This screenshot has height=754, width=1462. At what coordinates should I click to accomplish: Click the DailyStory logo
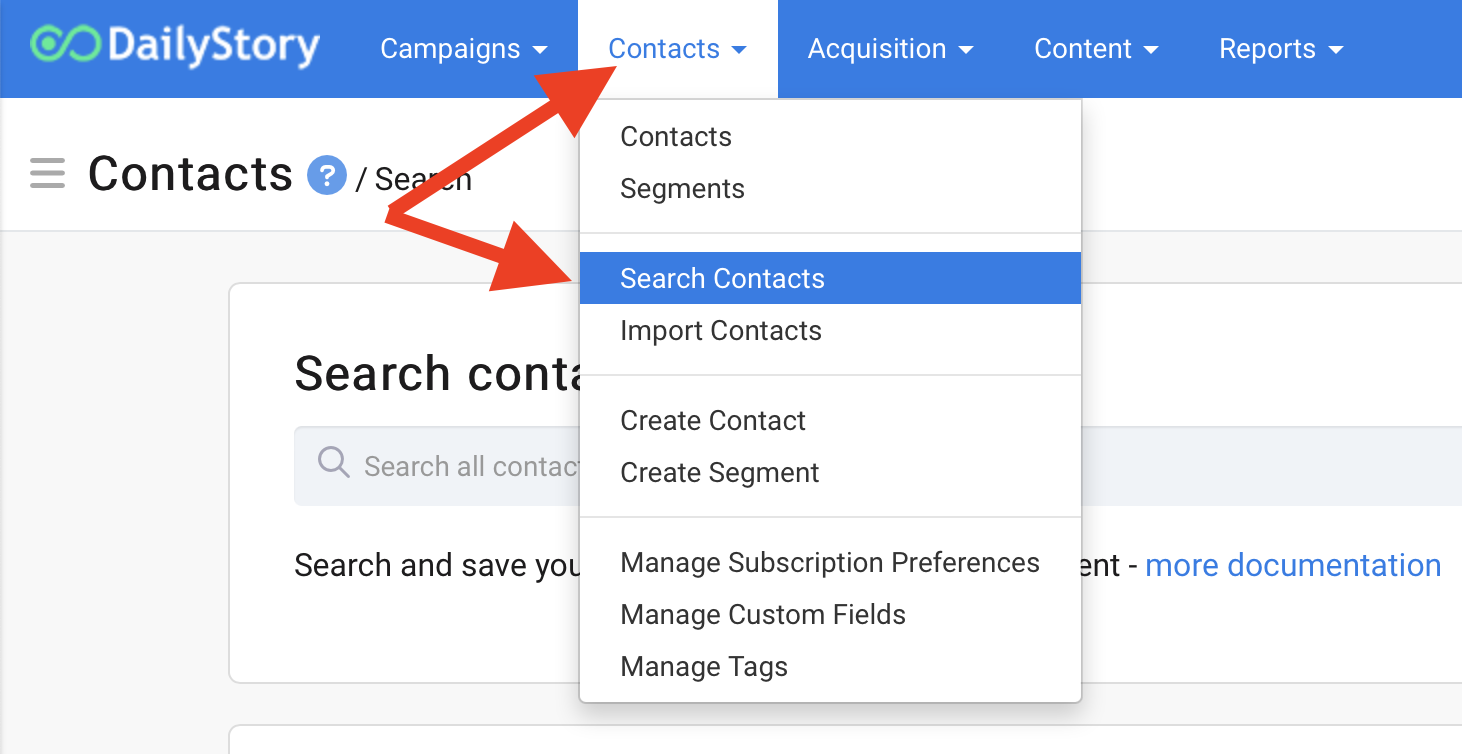(175, 47)
